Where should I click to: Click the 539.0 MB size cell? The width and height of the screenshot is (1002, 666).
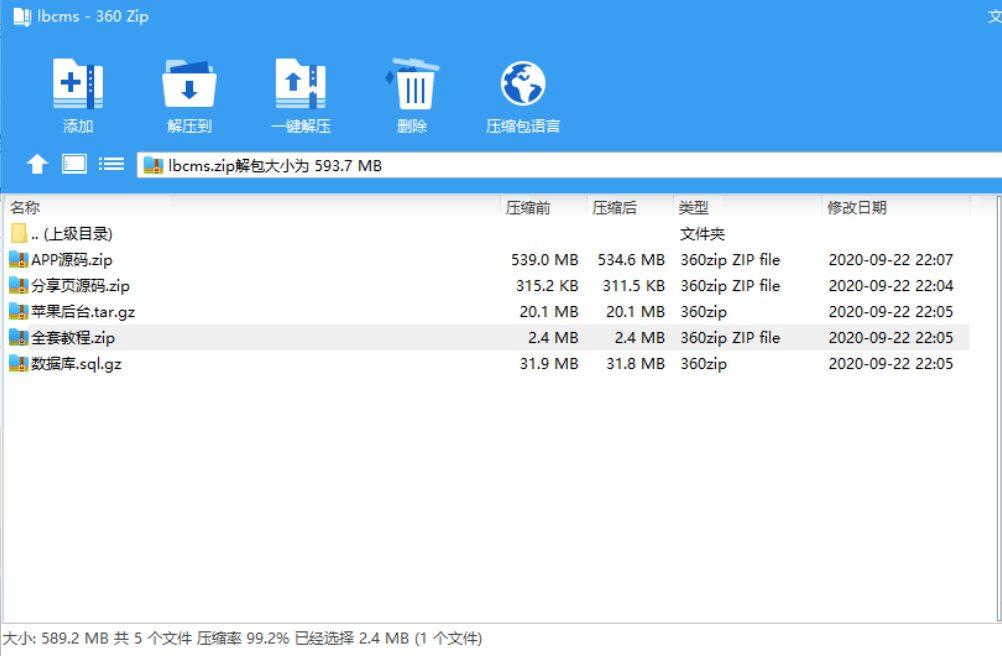[x=544, y=259]
